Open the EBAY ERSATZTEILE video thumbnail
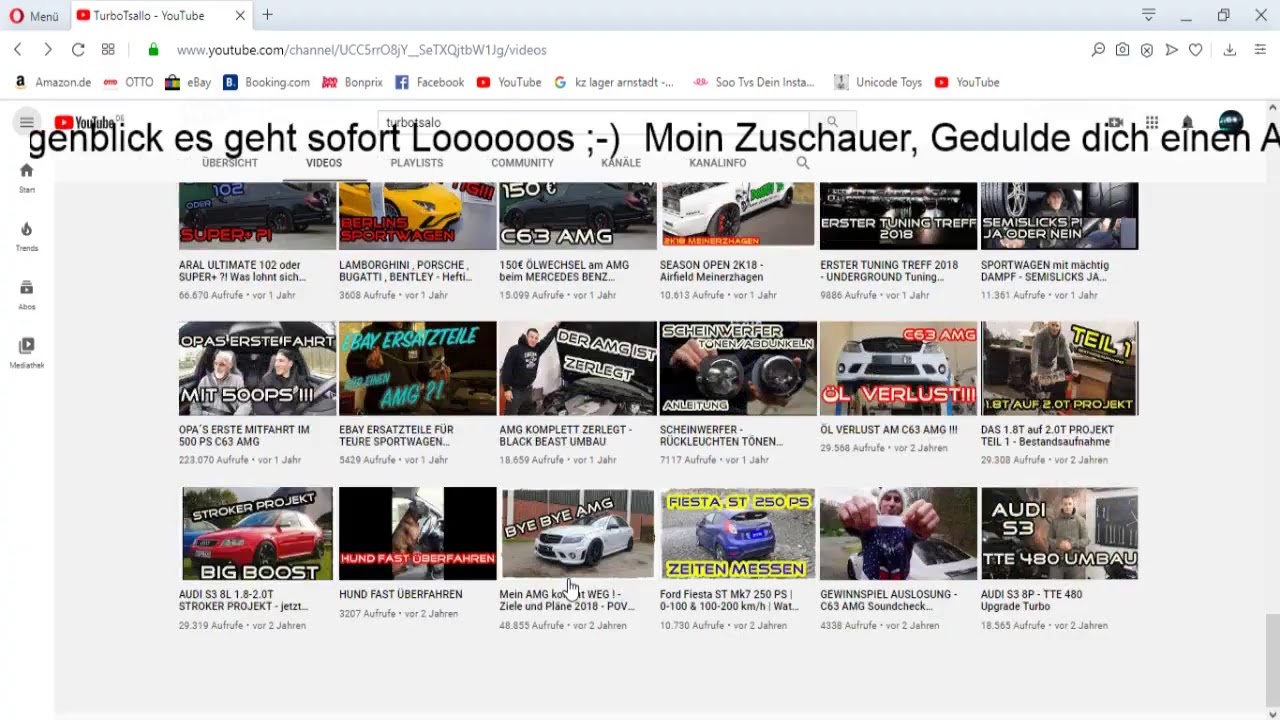This screenshot has width=1280, height=720. [418, 368]
